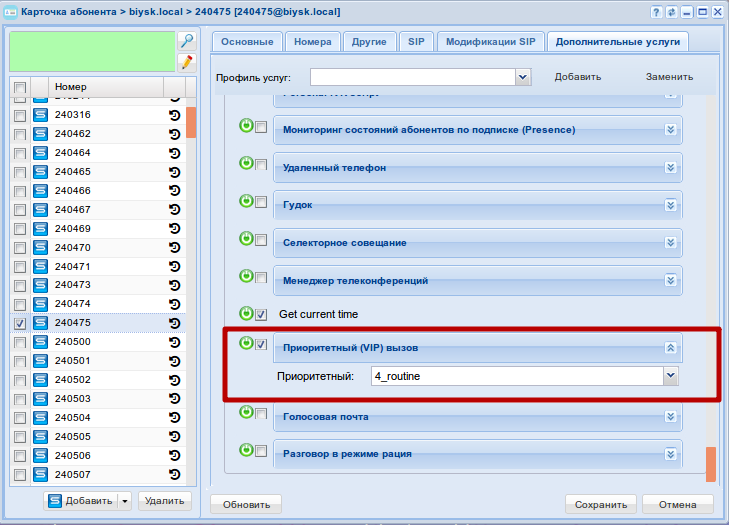The width and height of the screenshot is (729, 525).
Task: Expand the Селекторное совещание panel
Action: click(670, 242)
